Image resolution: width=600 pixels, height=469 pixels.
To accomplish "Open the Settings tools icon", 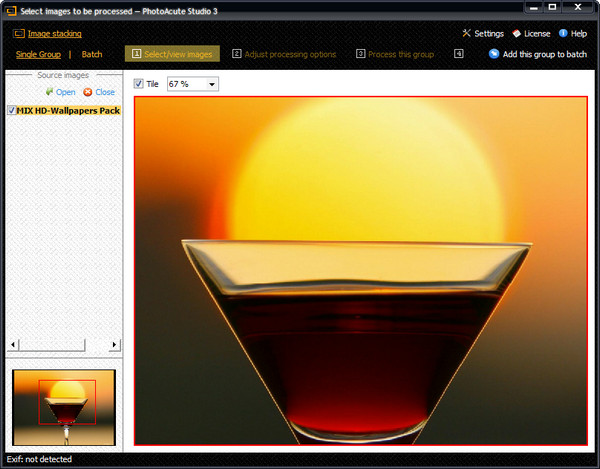I will pyautogui.click(x=466, y=34).
